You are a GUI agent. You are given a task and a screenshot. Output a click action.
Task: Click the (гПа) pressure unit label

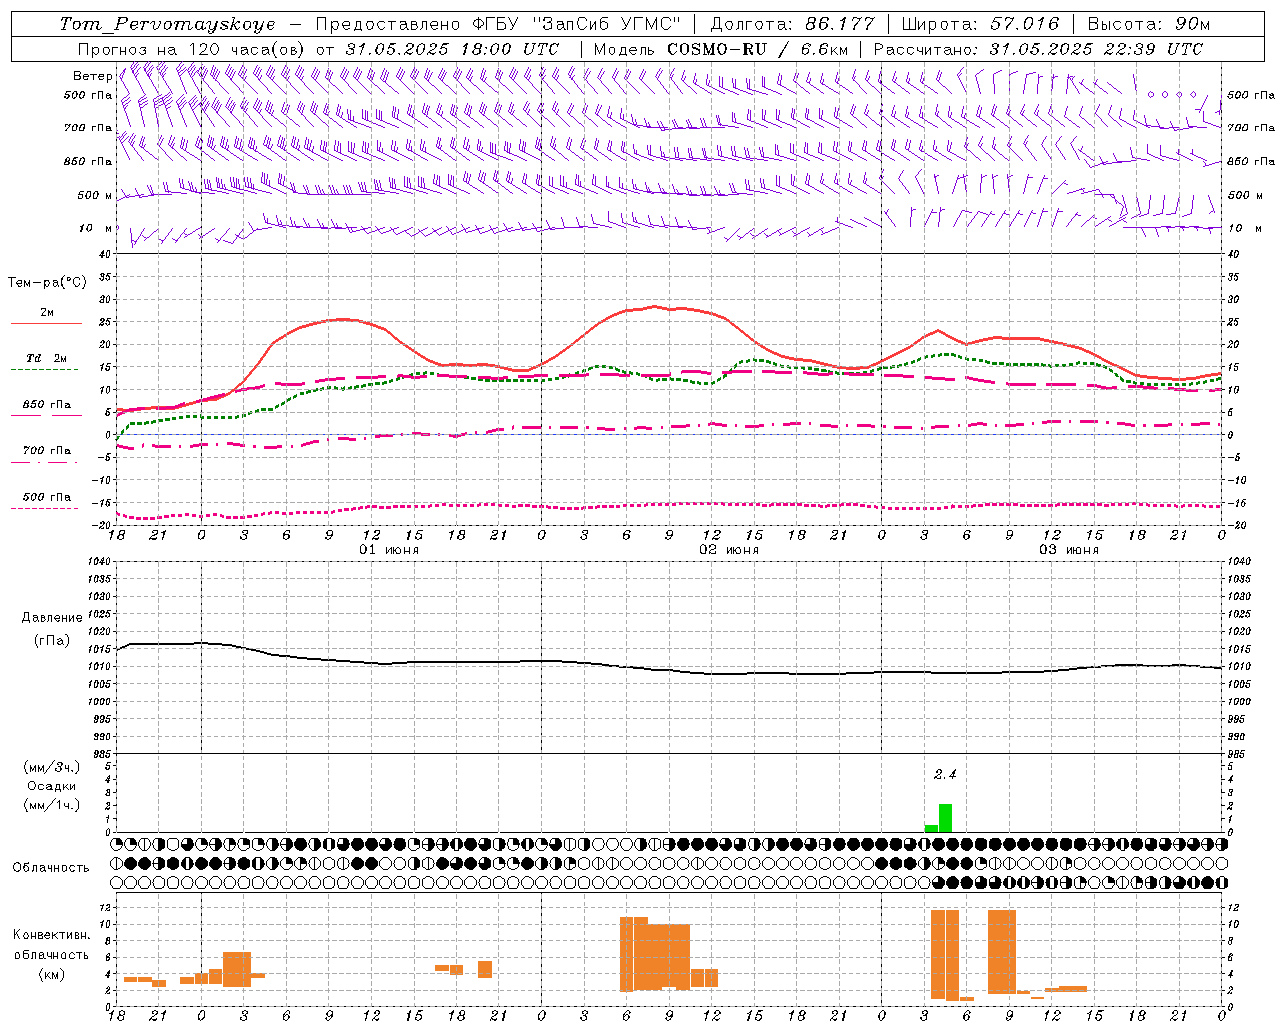coord(52,641)
